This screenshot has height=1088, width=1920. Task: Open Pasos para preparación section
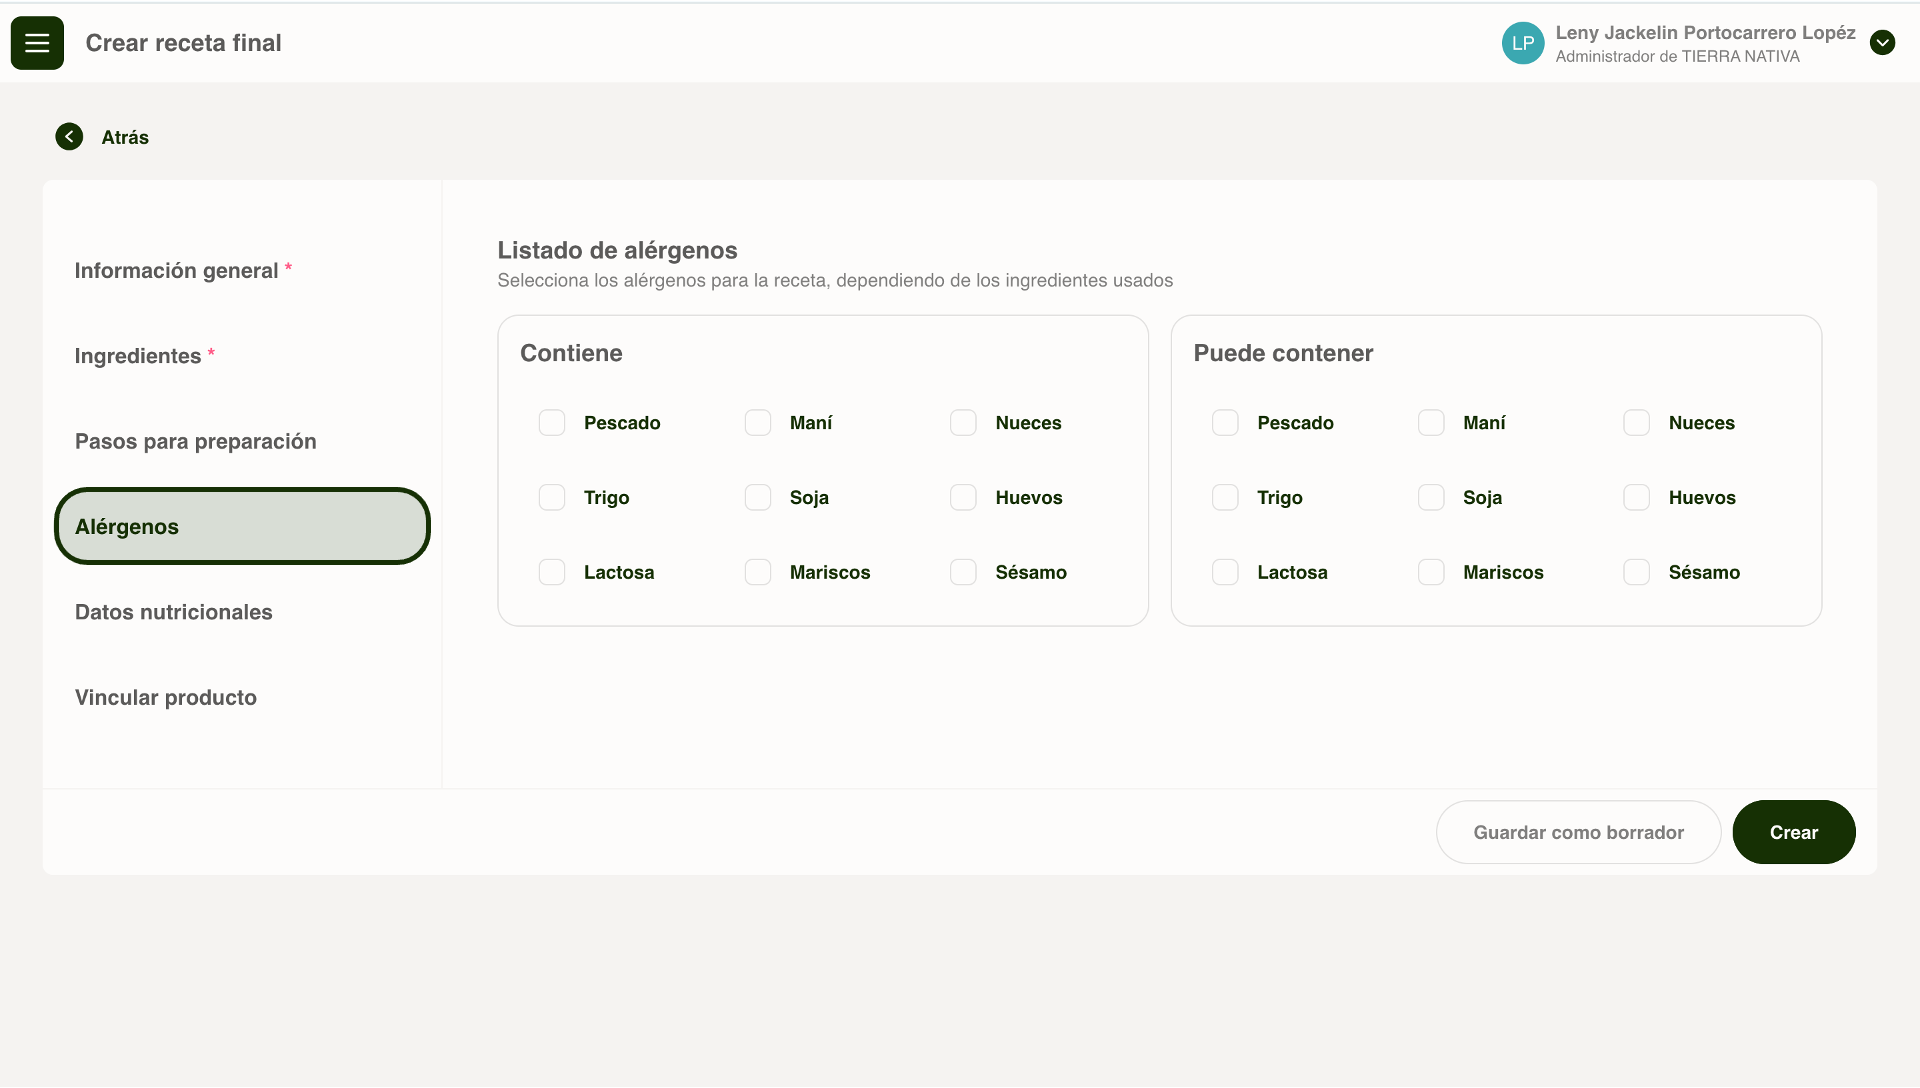196,442
